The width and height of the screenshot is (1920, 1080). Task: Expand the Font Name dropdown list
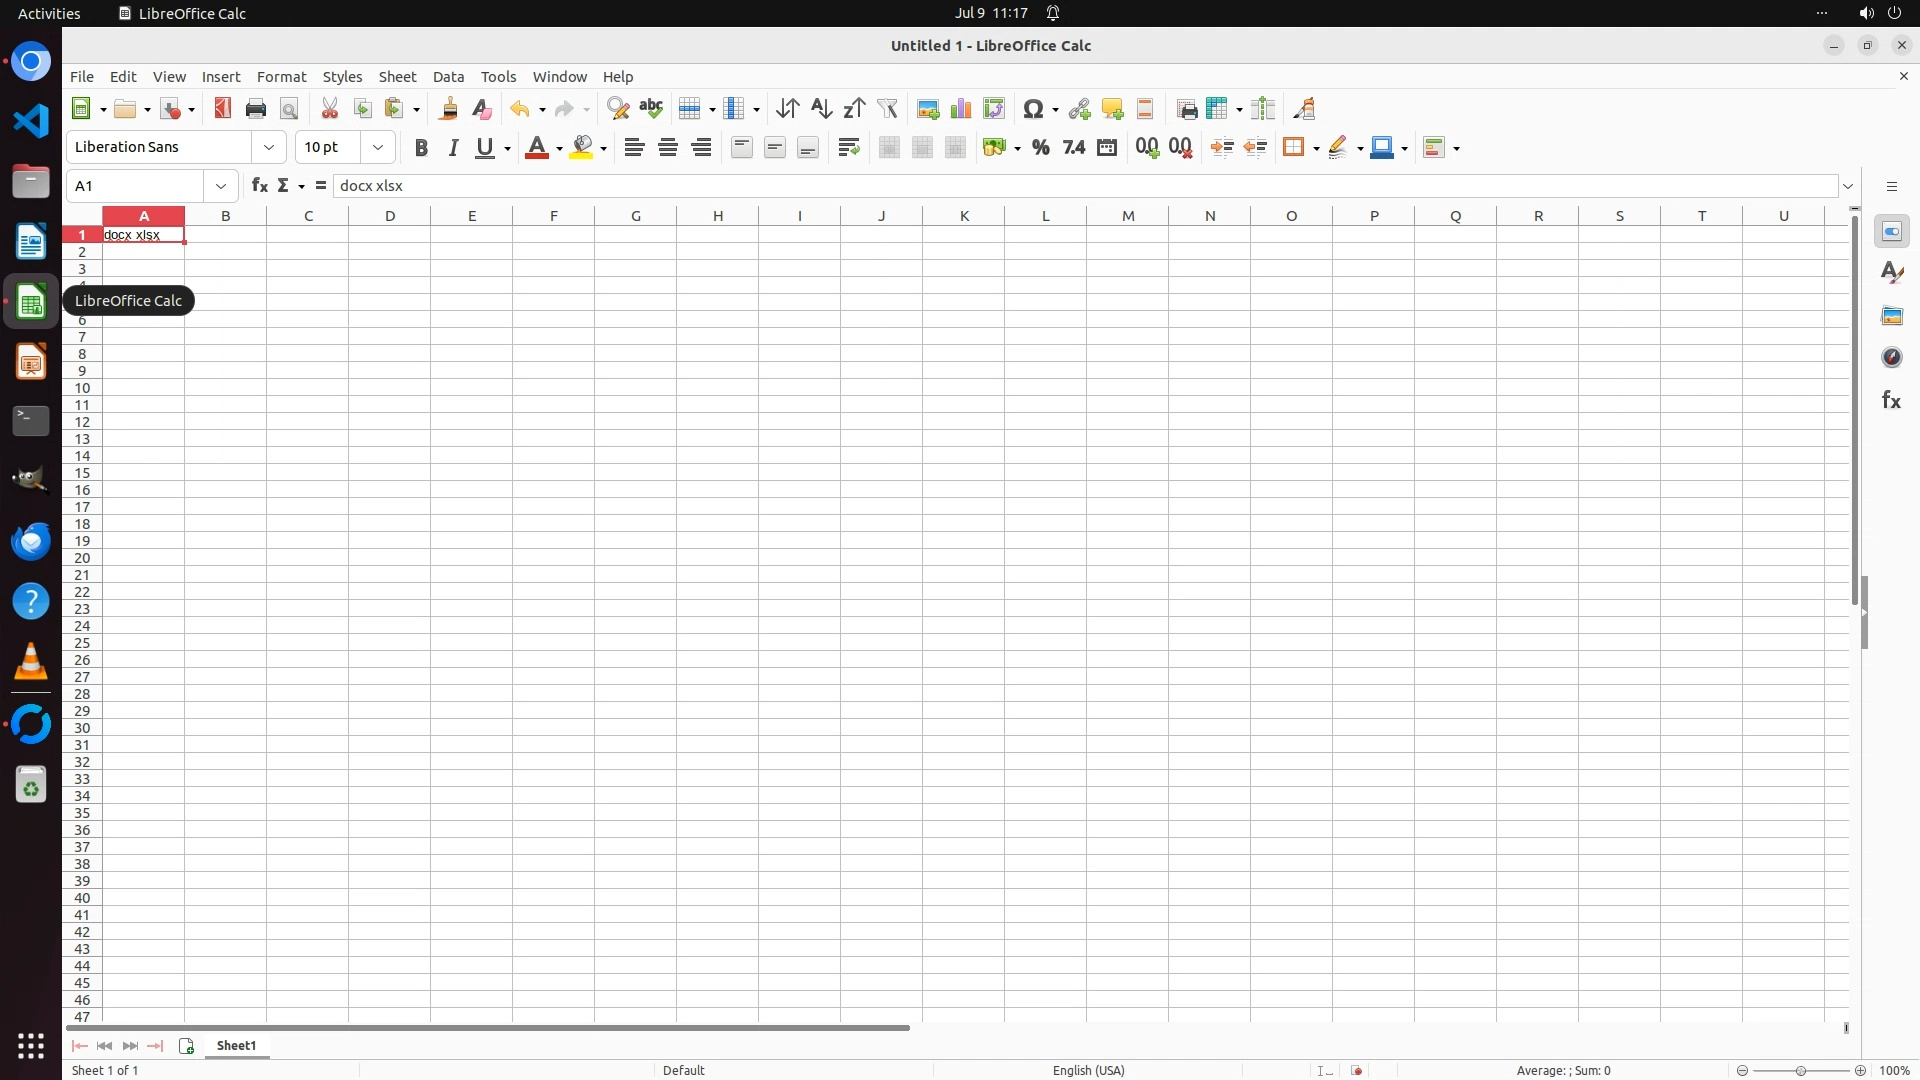click(269, 148)
